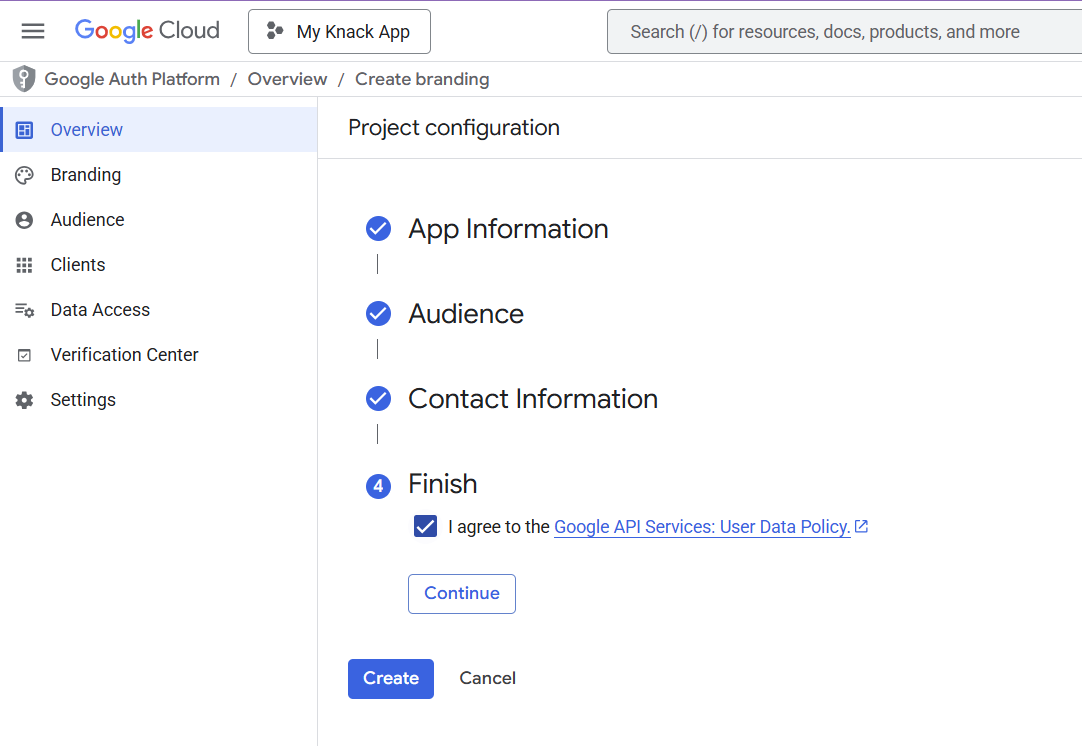
Task: Click the Overview breadcrumb link
Action: pos(287,79)
